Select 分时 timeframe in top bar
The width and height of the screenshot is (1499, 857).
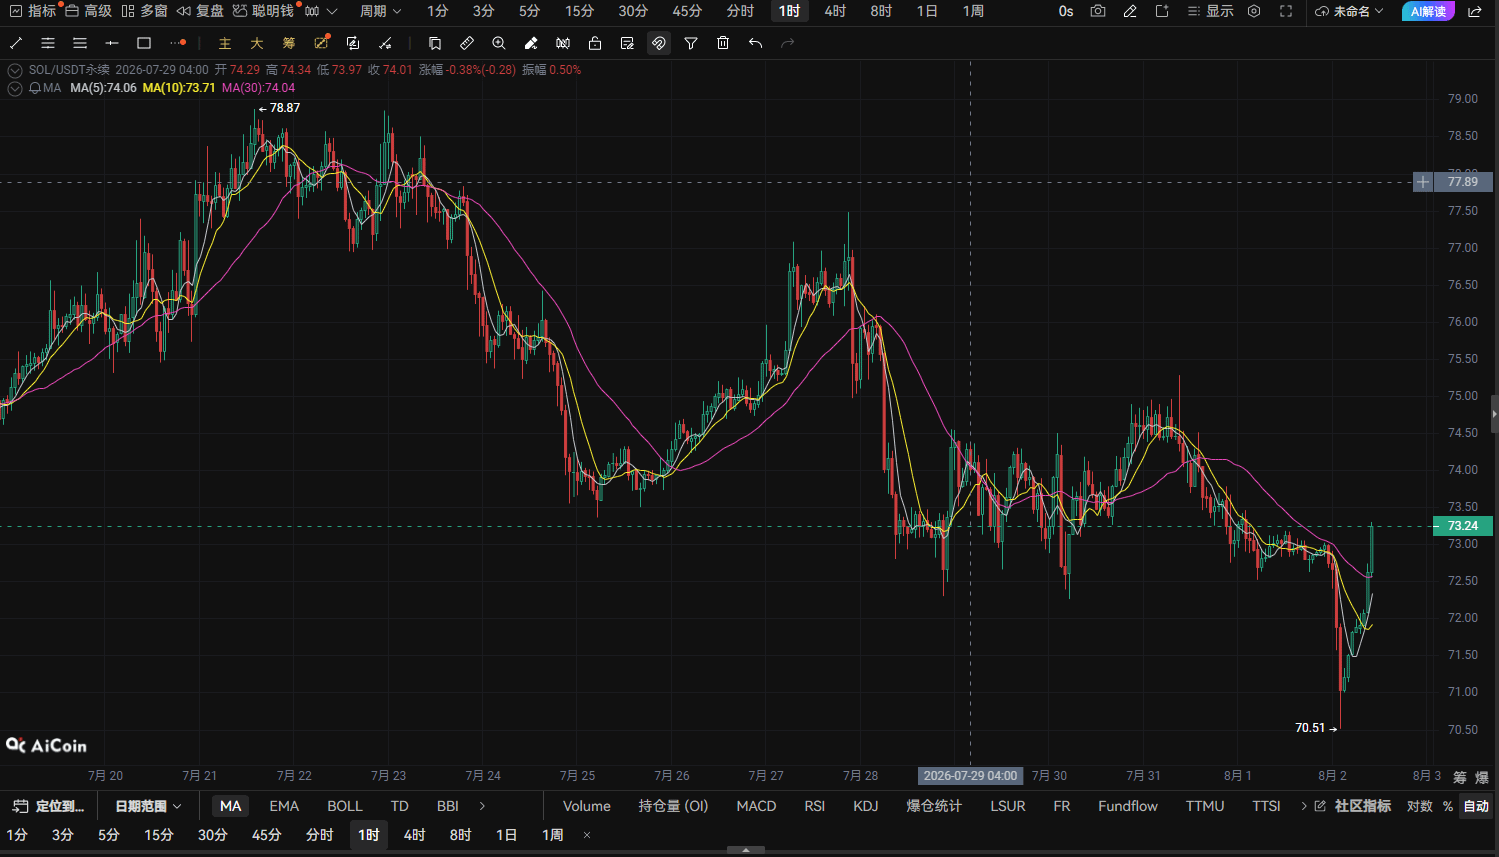pos(740,11)
